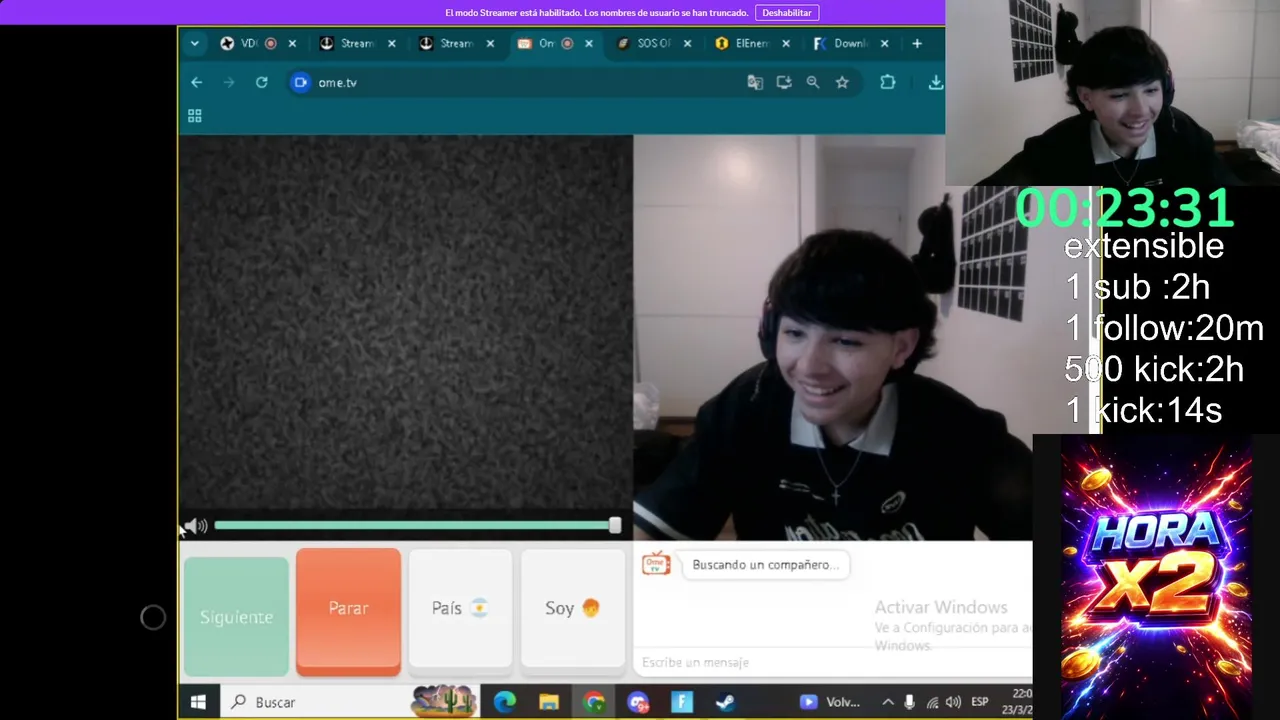Viewport: 1280px width, 720px height.
Task: Open the País country selector
Action: [x=460, y=608]
